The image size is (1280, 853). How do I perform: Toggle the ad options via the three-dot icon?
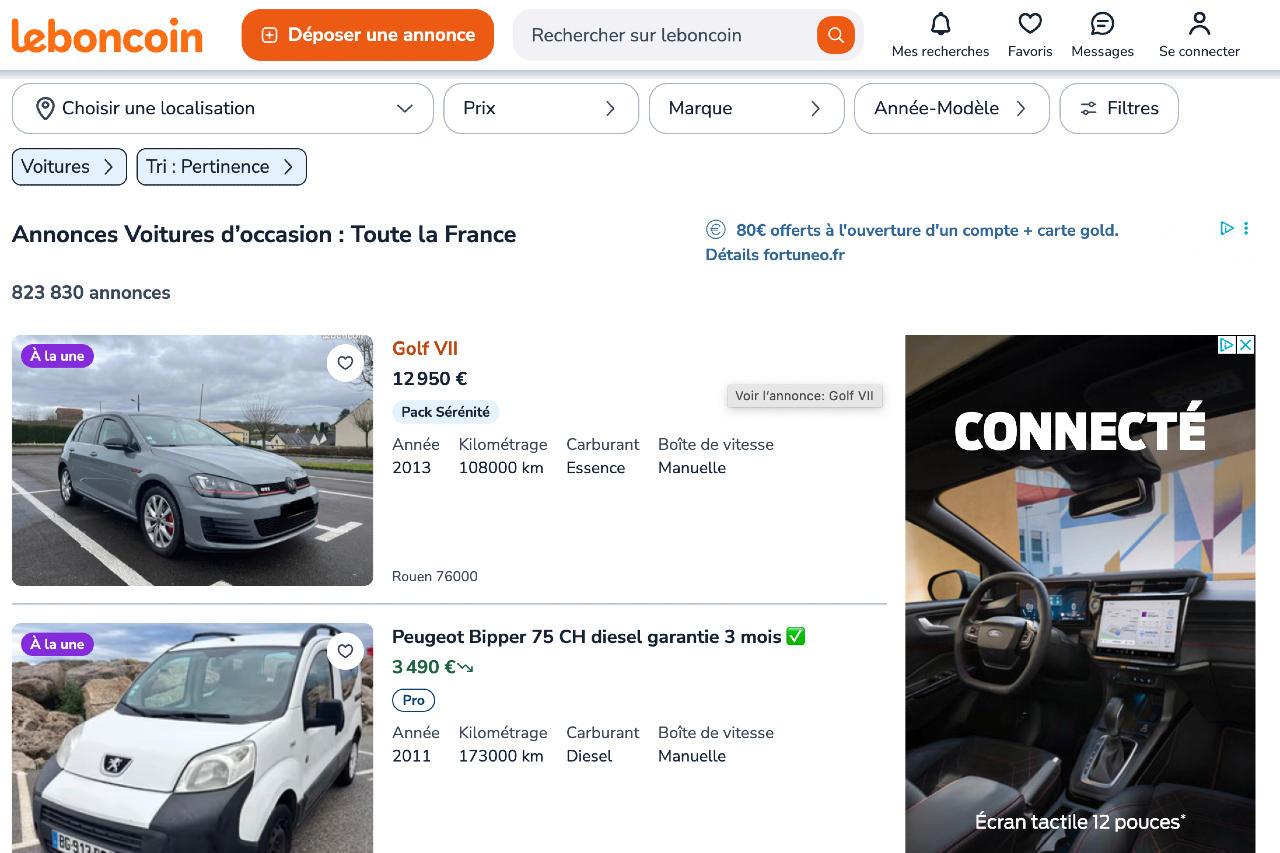(x=1246, y=229)
